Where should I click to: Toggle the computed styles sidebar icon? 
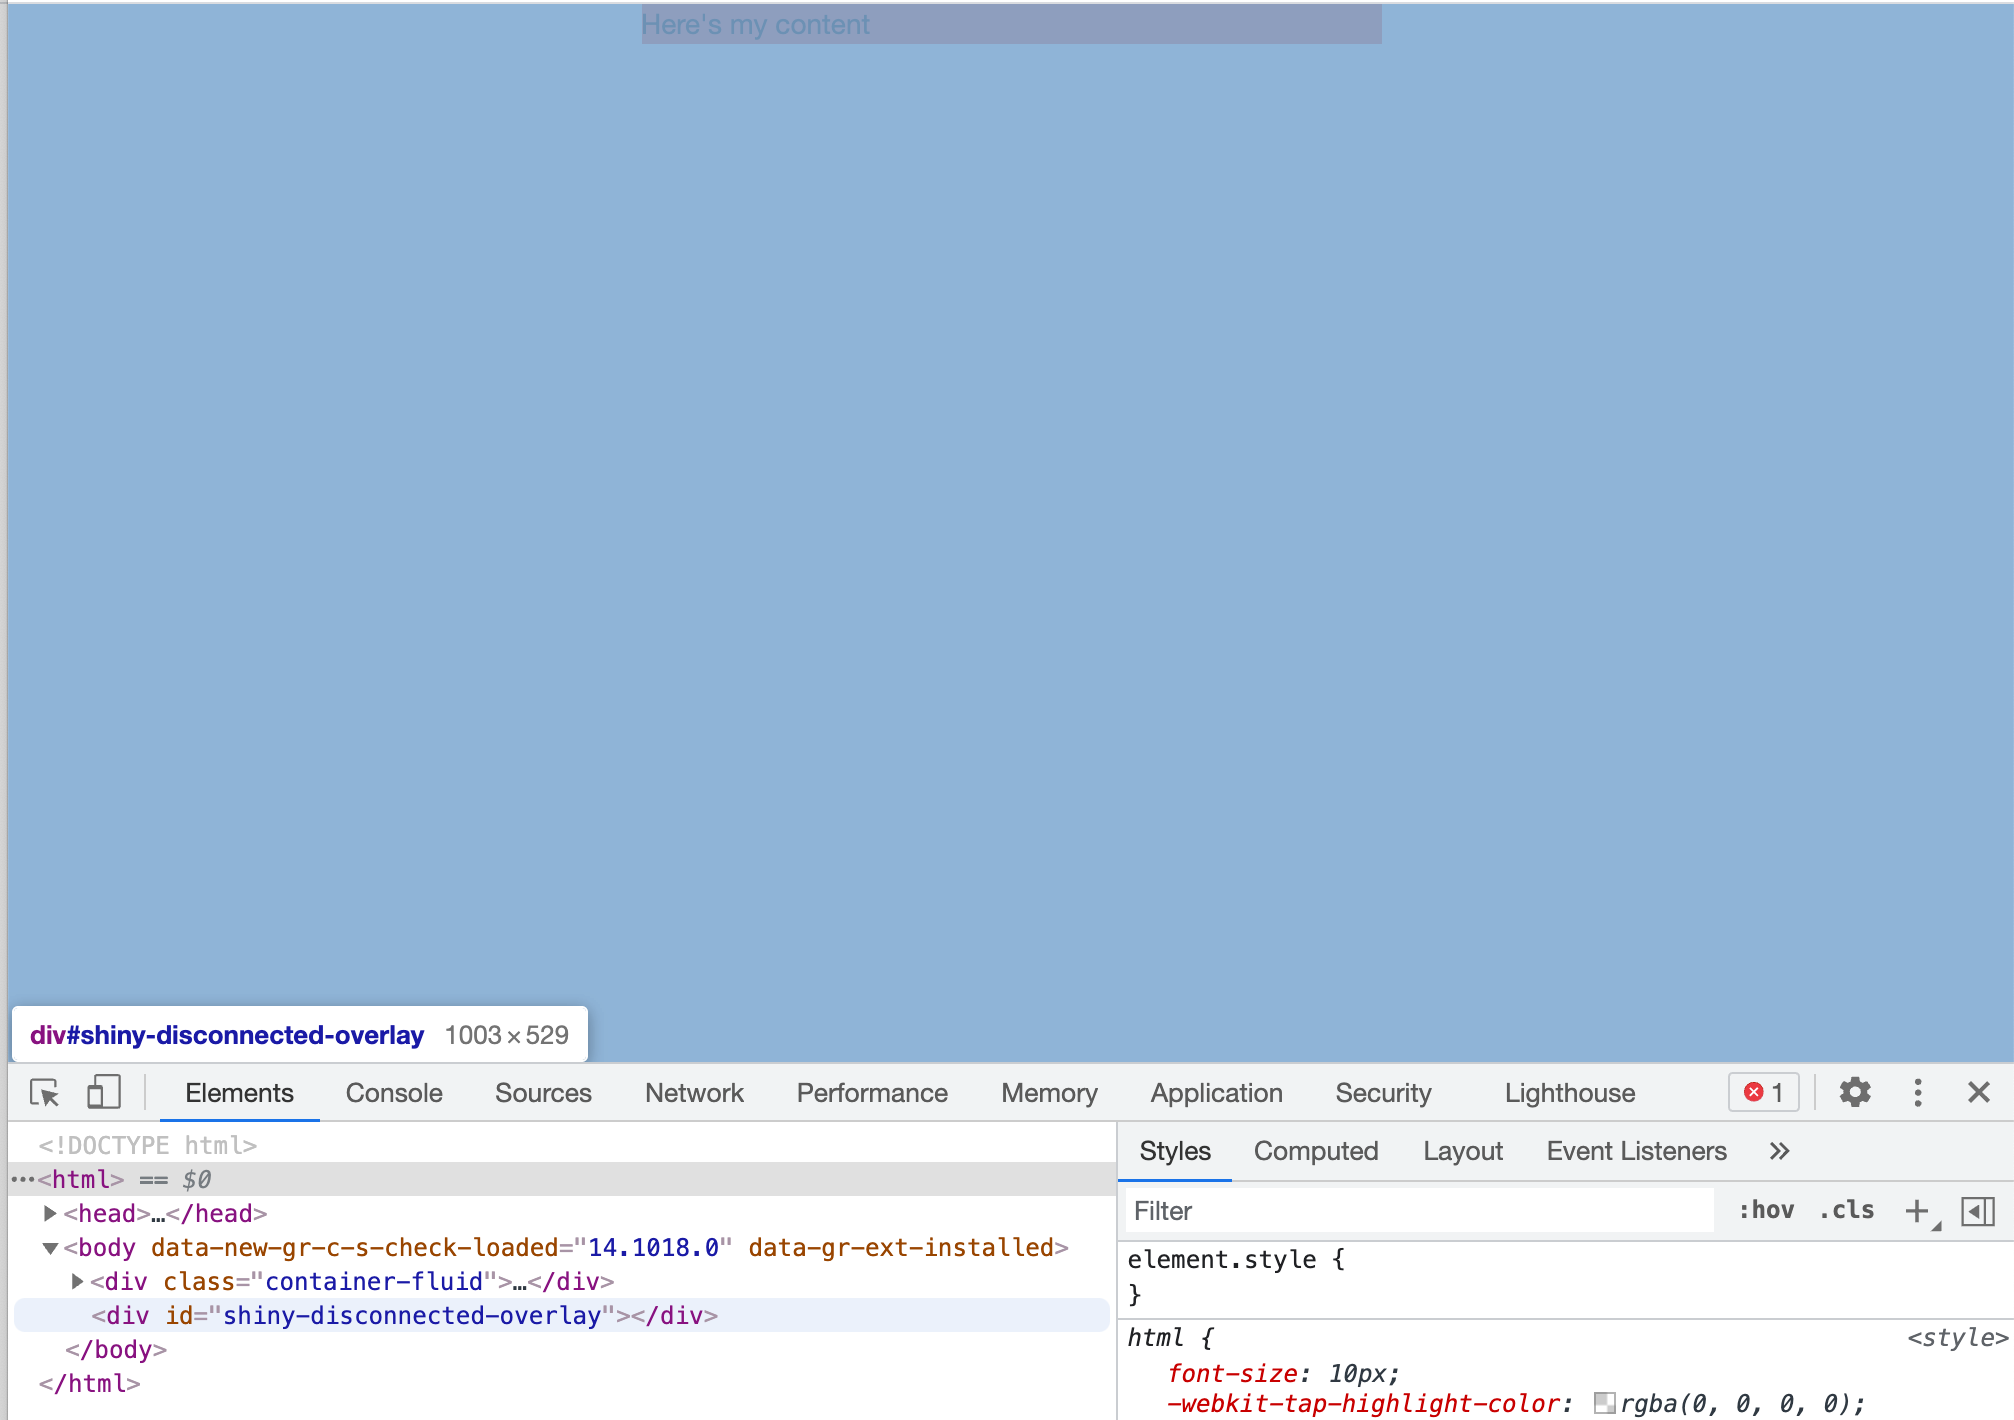click(x=1977, y=1211)
